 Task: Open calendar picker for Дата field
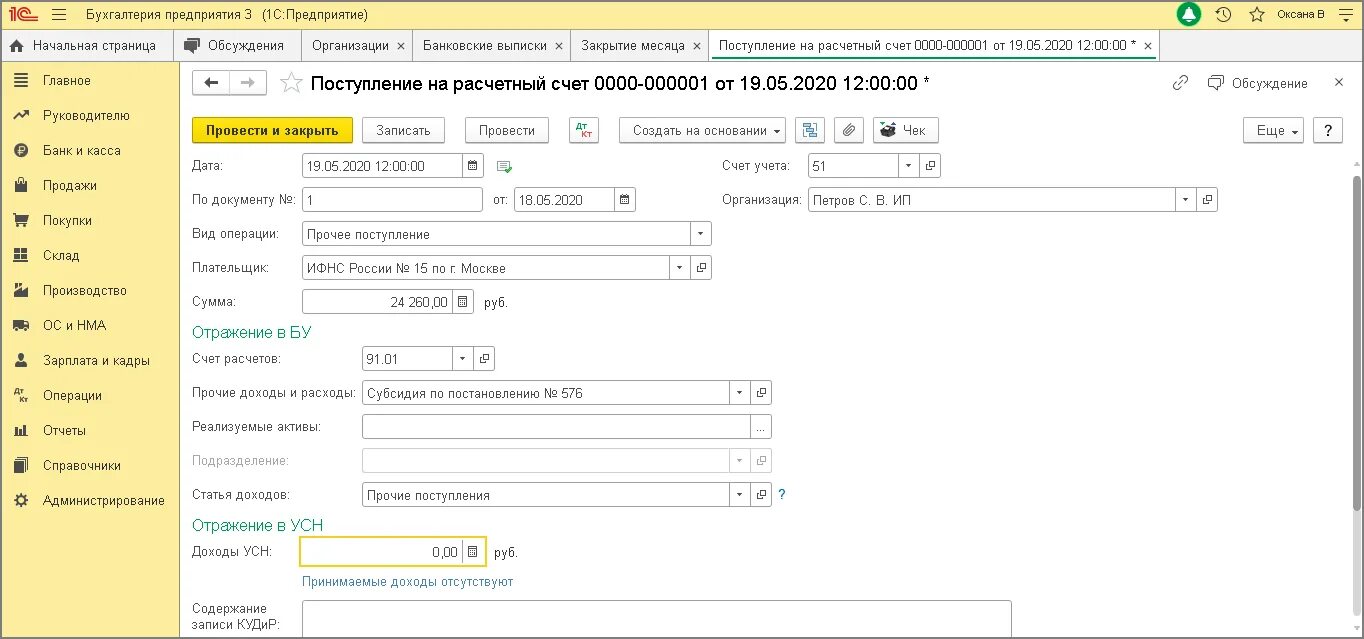point(473,166)
